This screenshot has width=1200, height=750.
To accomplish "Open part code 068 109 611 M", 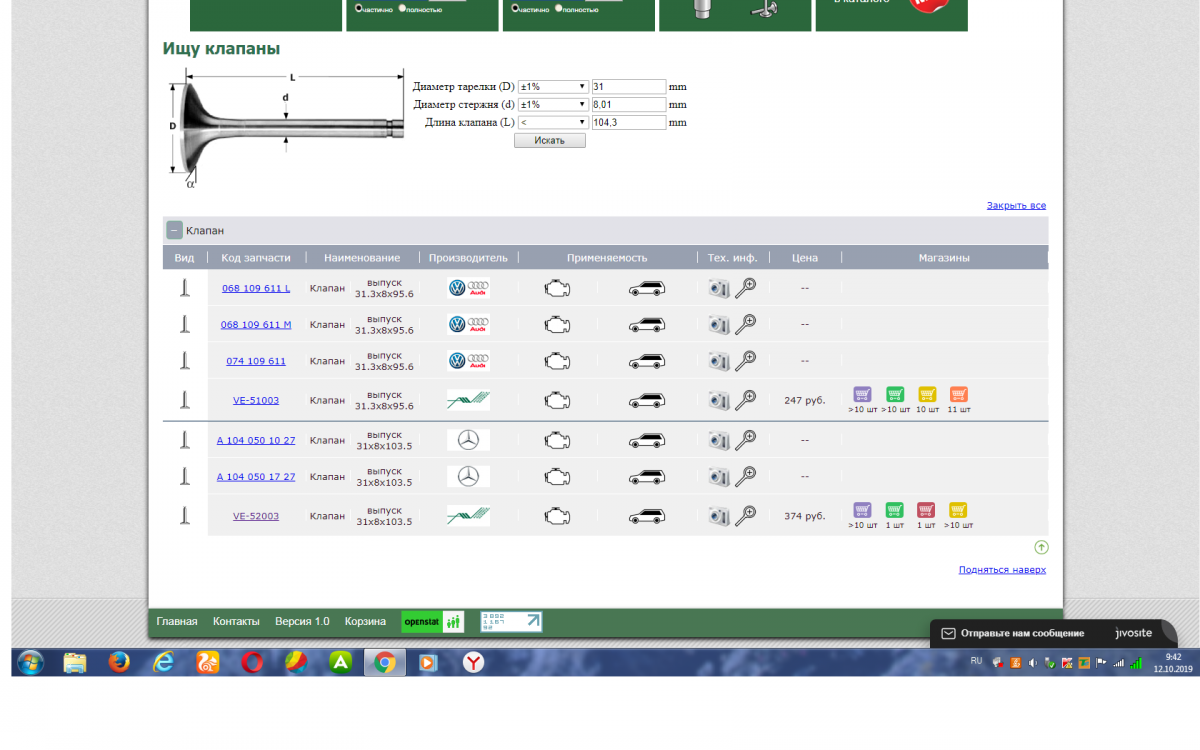I will pyautogui.click(x=256, y=324).
